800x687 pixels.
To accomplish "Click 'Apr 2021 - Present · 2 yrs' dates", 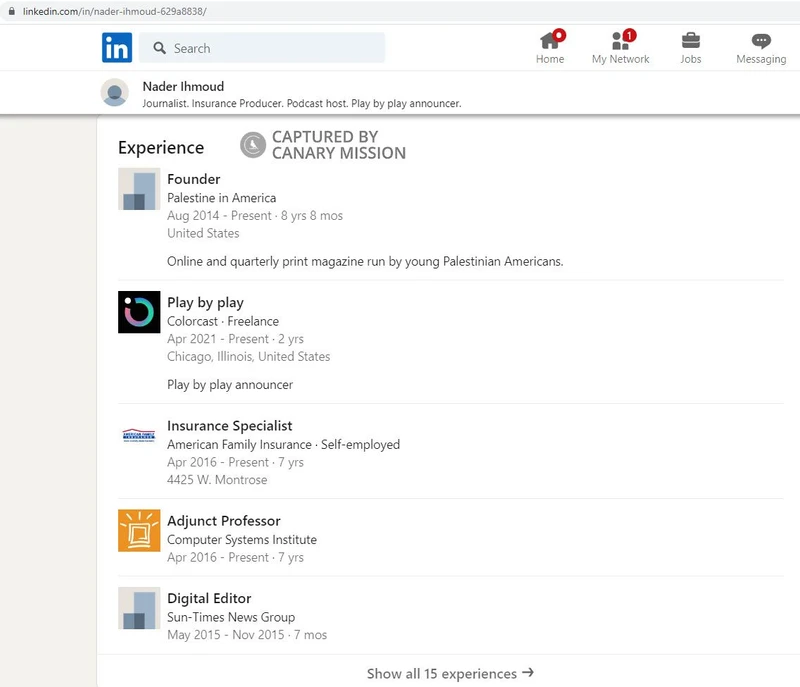I will tap(235, 339).
